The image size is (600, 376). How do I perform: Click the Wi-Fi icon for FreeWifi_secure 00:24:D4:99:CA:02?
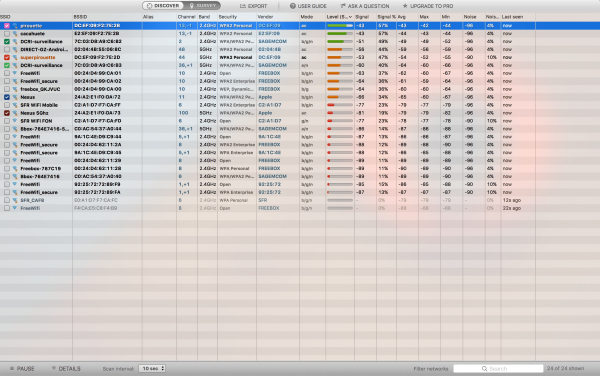point(15,81)
